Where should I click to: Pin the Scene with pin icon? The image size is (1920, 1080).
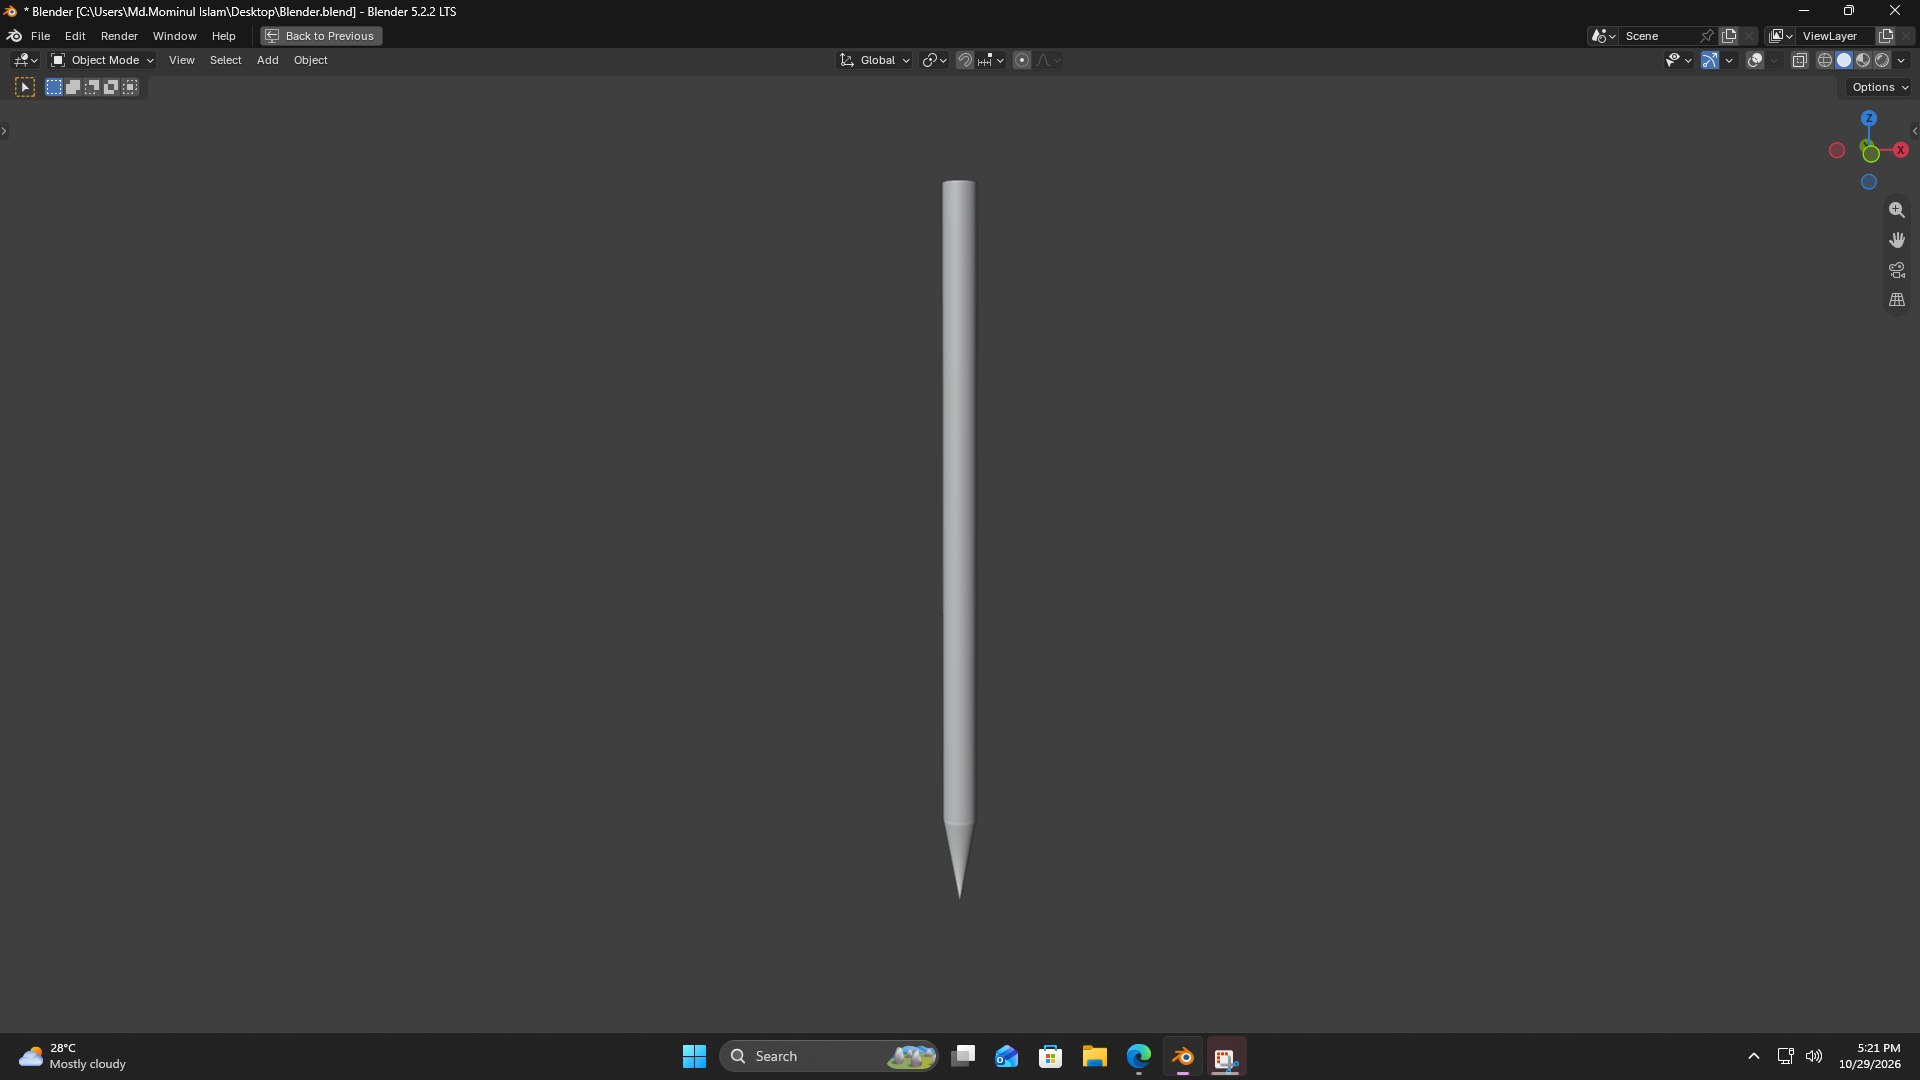point(1707,36)
